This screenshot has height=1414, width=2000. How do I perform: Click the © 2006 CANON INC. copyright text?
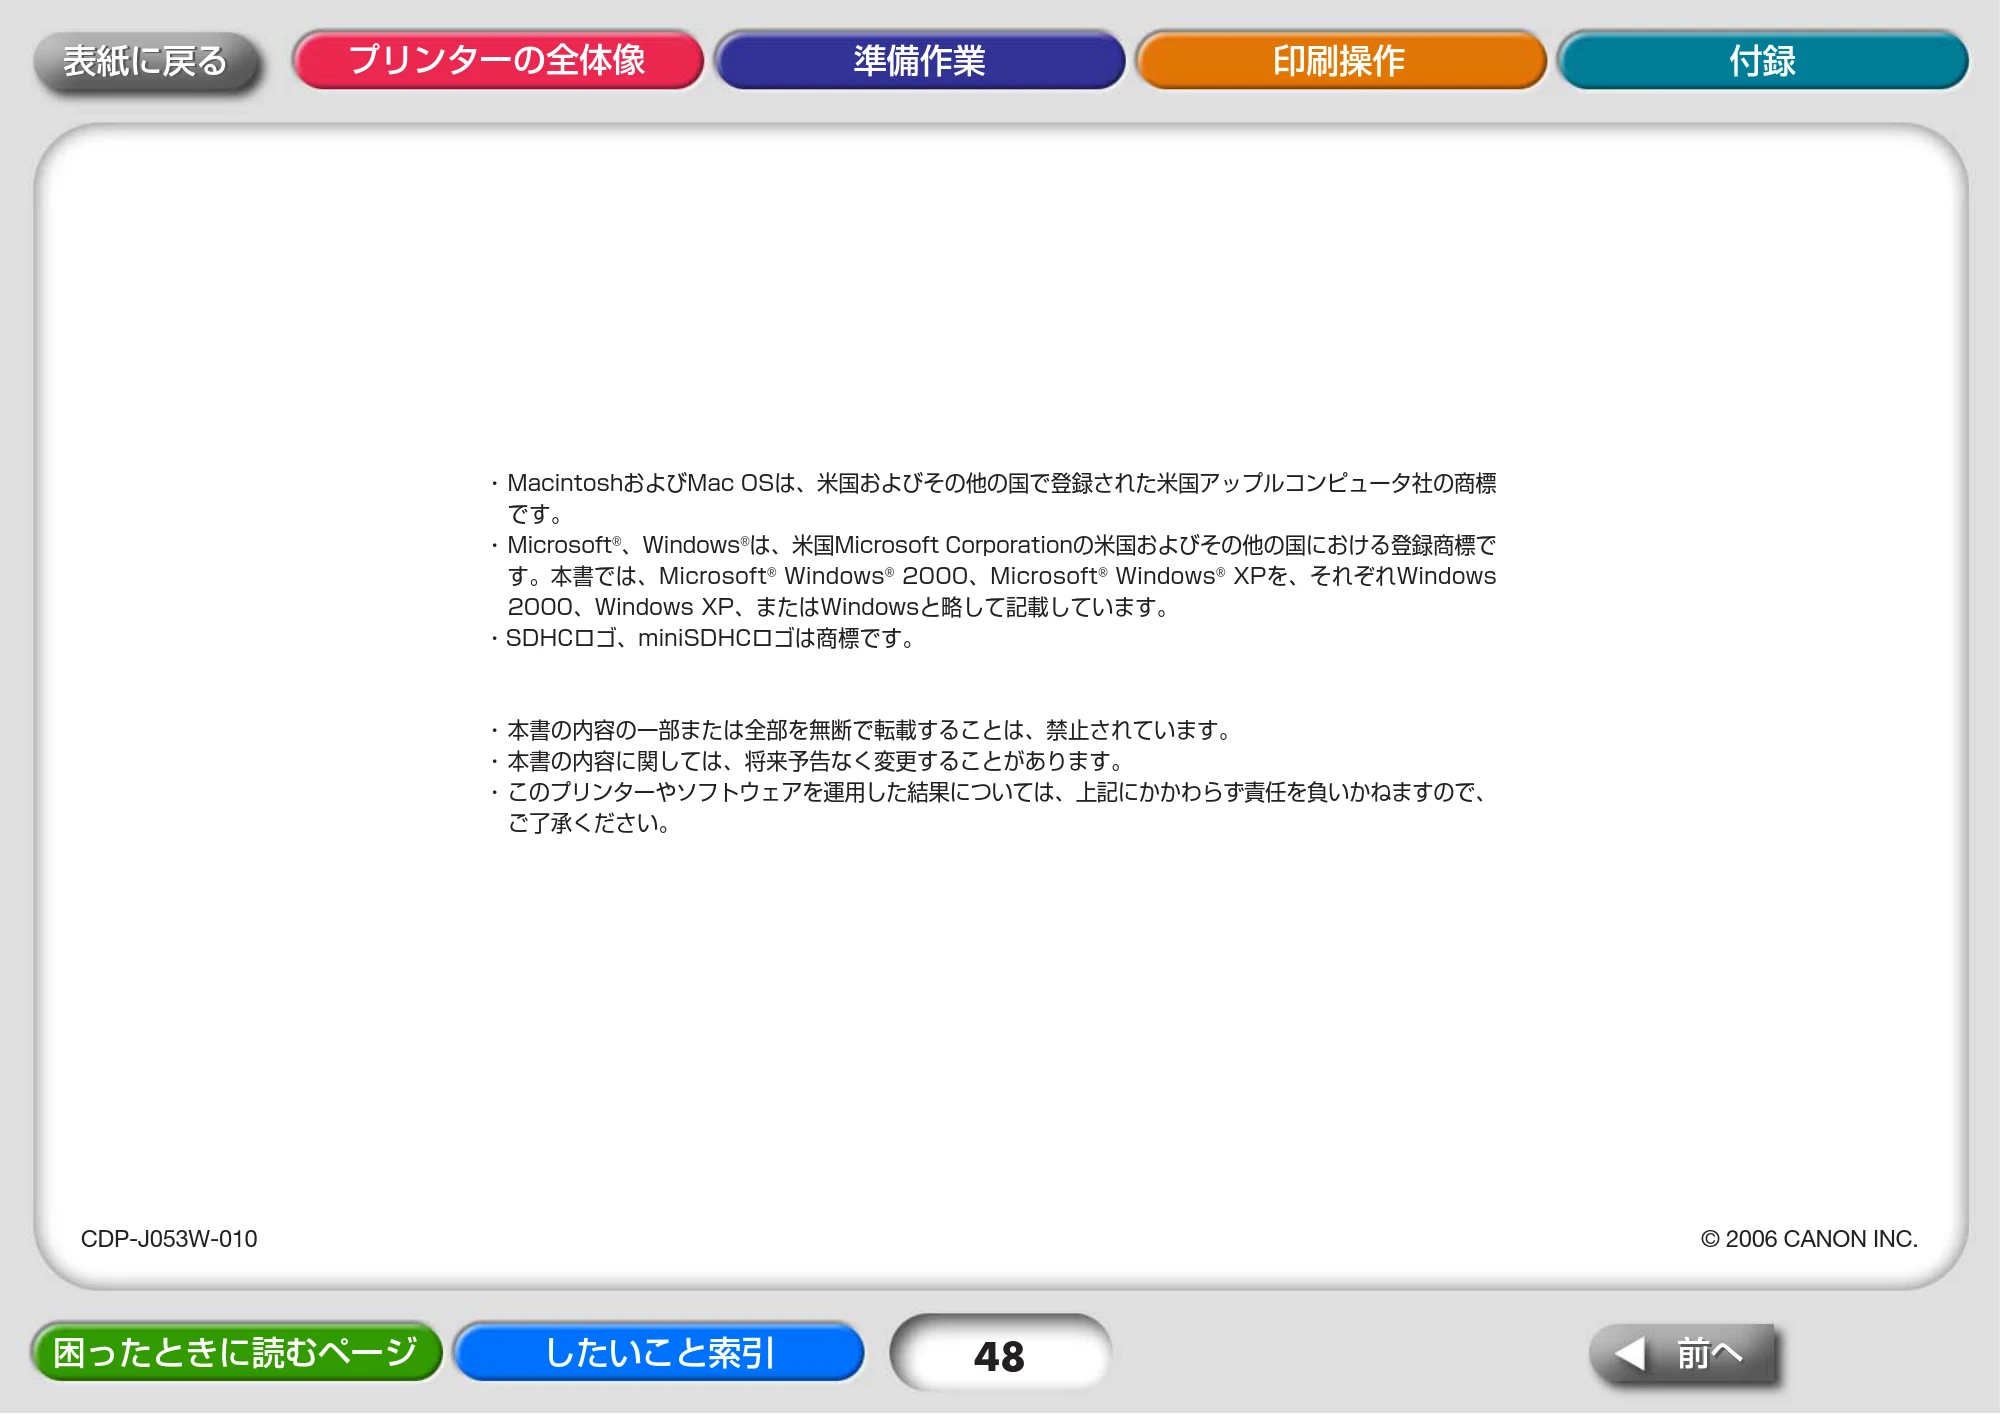(1809, 1238)
